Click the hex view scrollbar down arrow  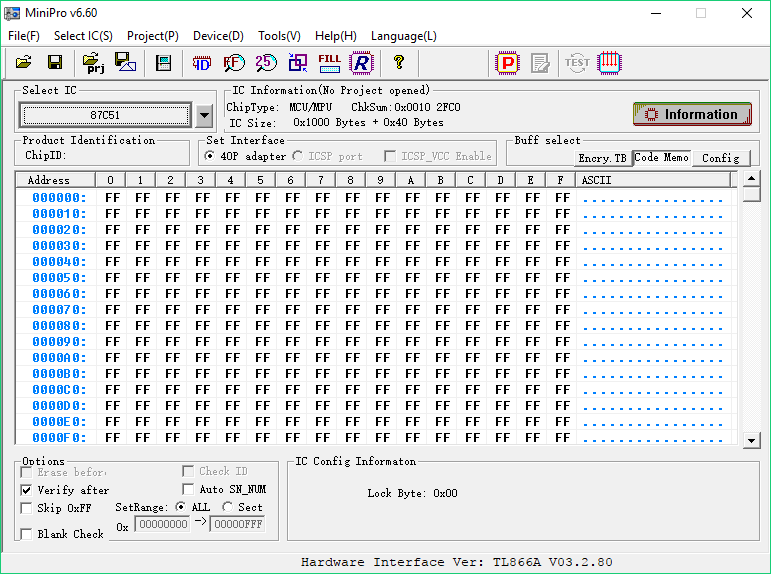[752, 439]
